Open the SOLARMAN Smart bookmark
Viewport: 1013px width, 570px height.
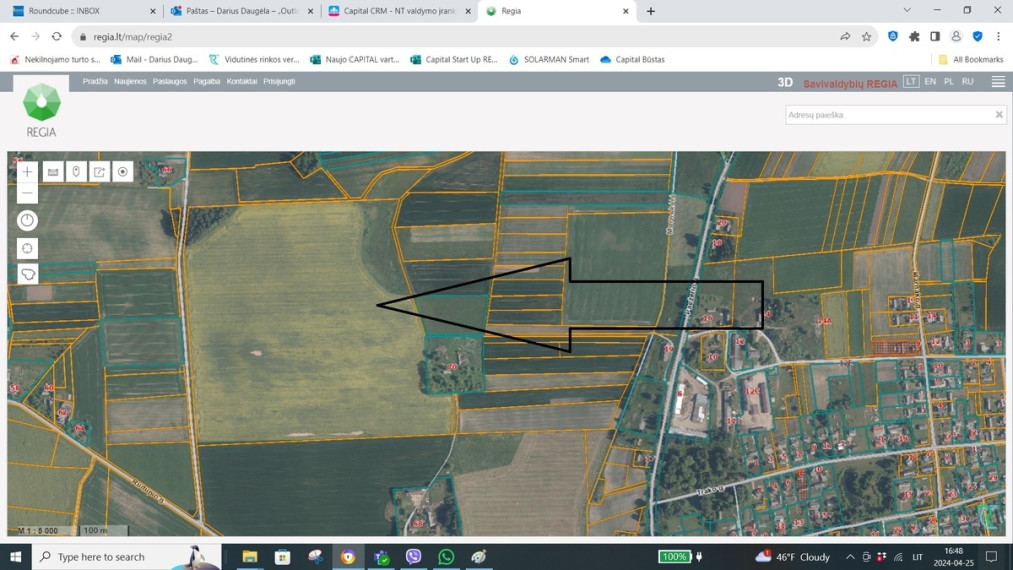pos(549,59)
